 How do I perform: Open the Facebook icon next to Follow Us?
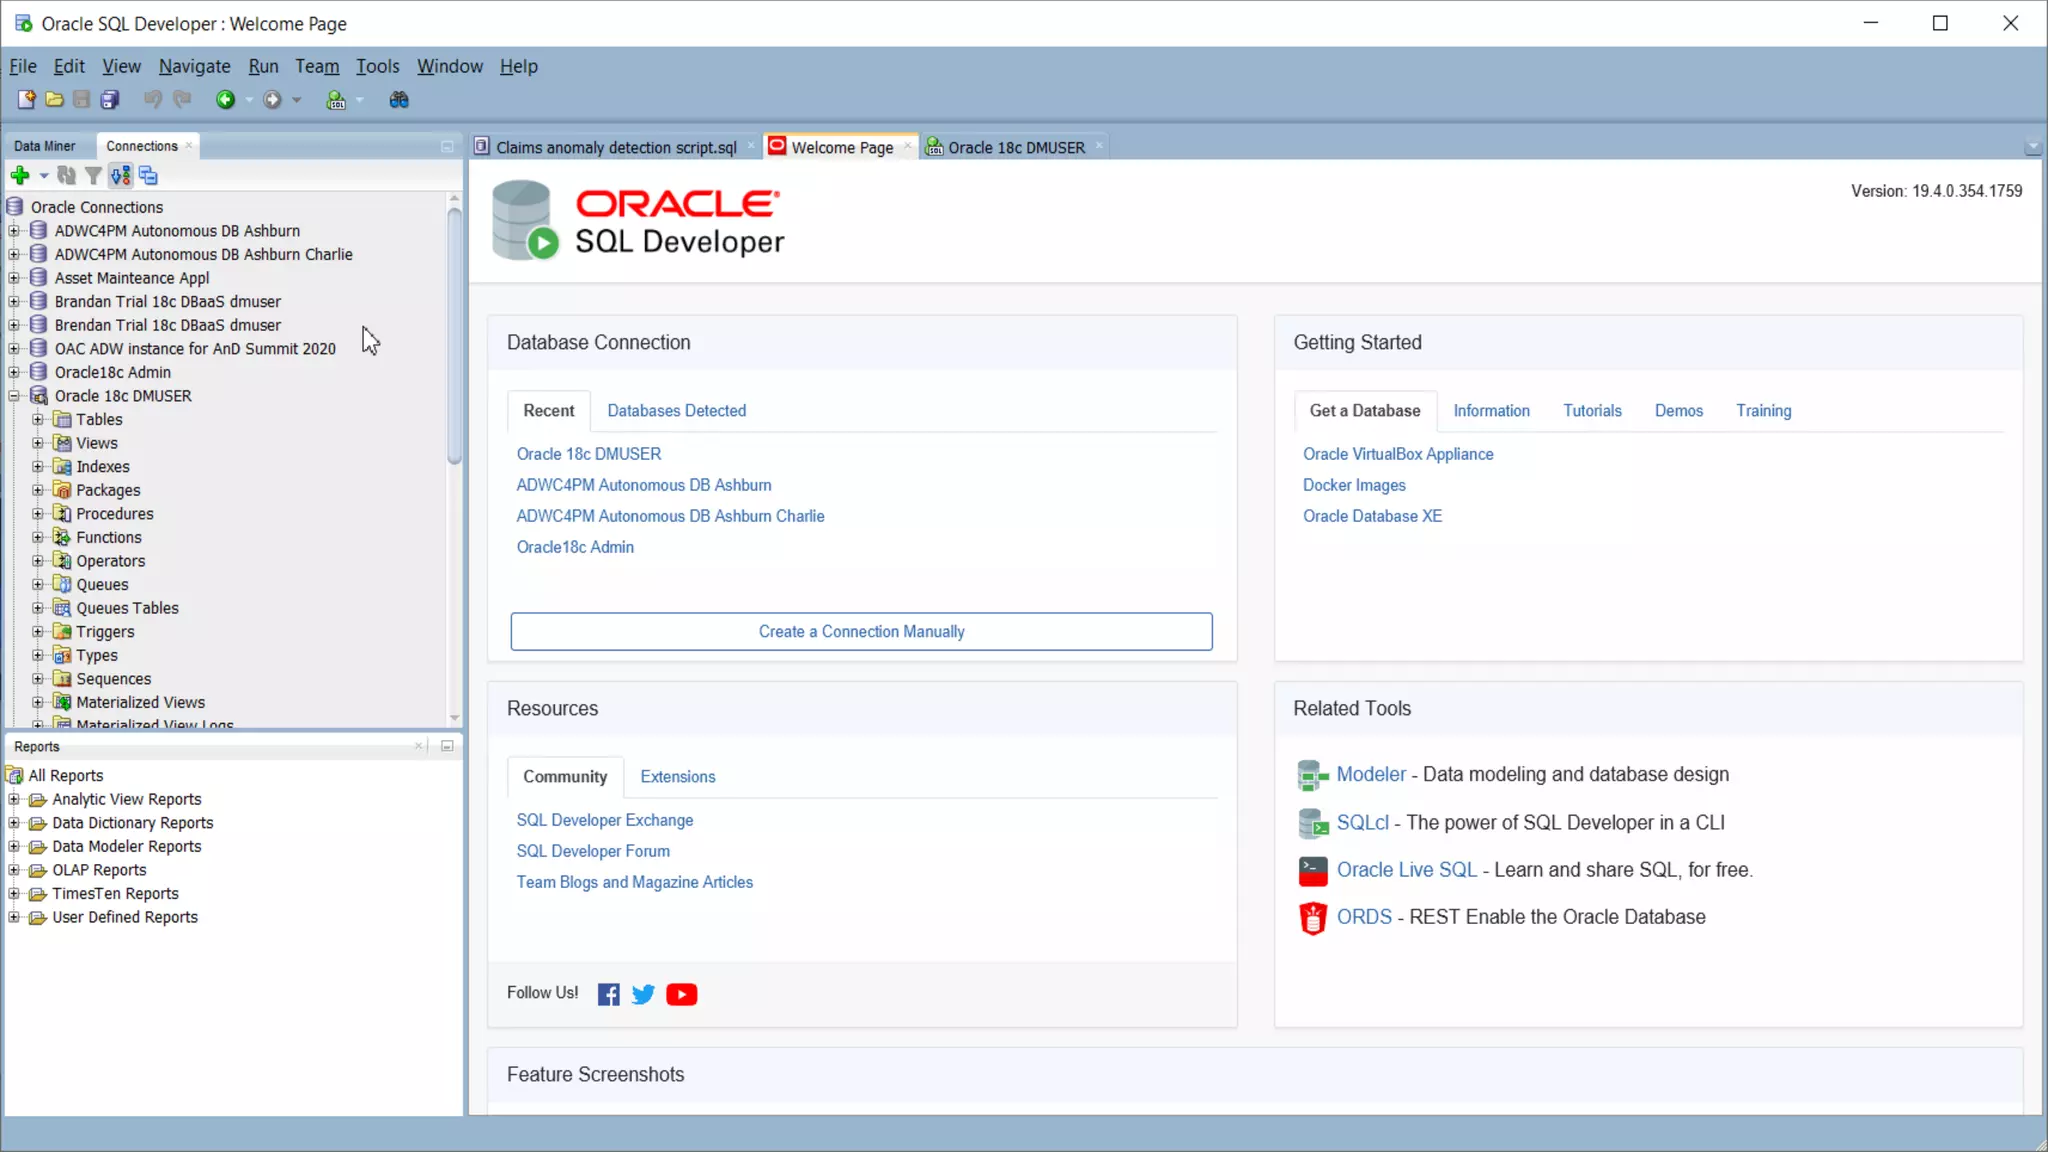point(608,994)
